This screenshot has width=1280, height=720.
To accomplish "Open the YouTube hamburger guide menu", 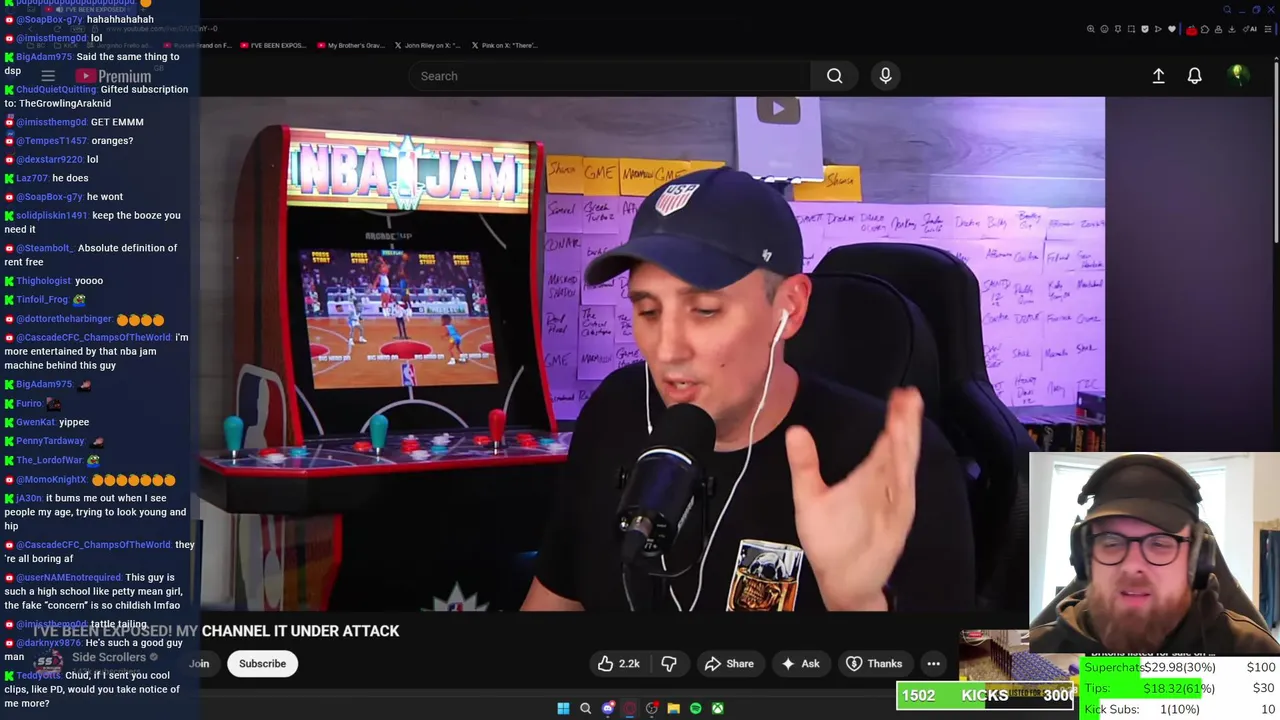I will click(x=47, y=76).
